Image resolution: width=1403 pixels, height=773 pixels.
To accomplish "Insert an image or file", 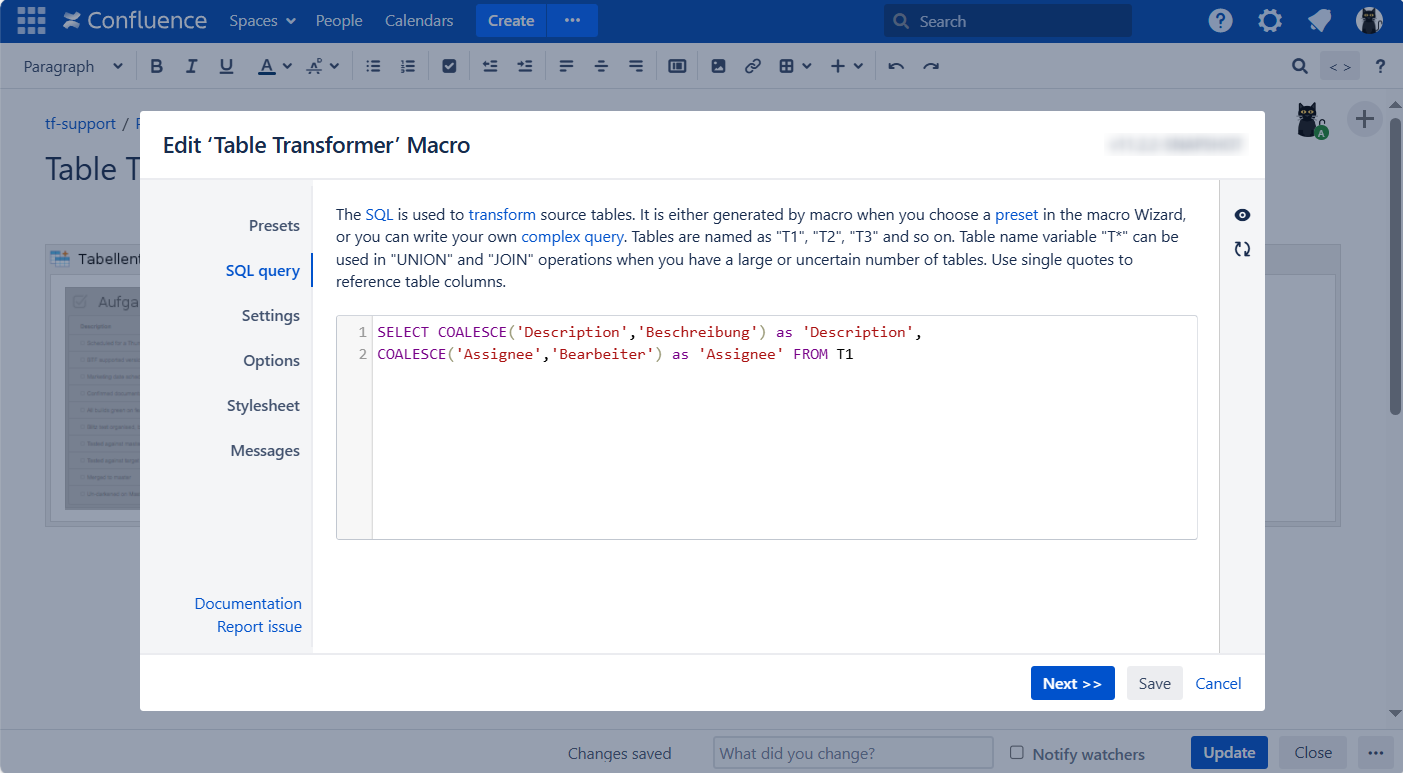I will [718, 66].
